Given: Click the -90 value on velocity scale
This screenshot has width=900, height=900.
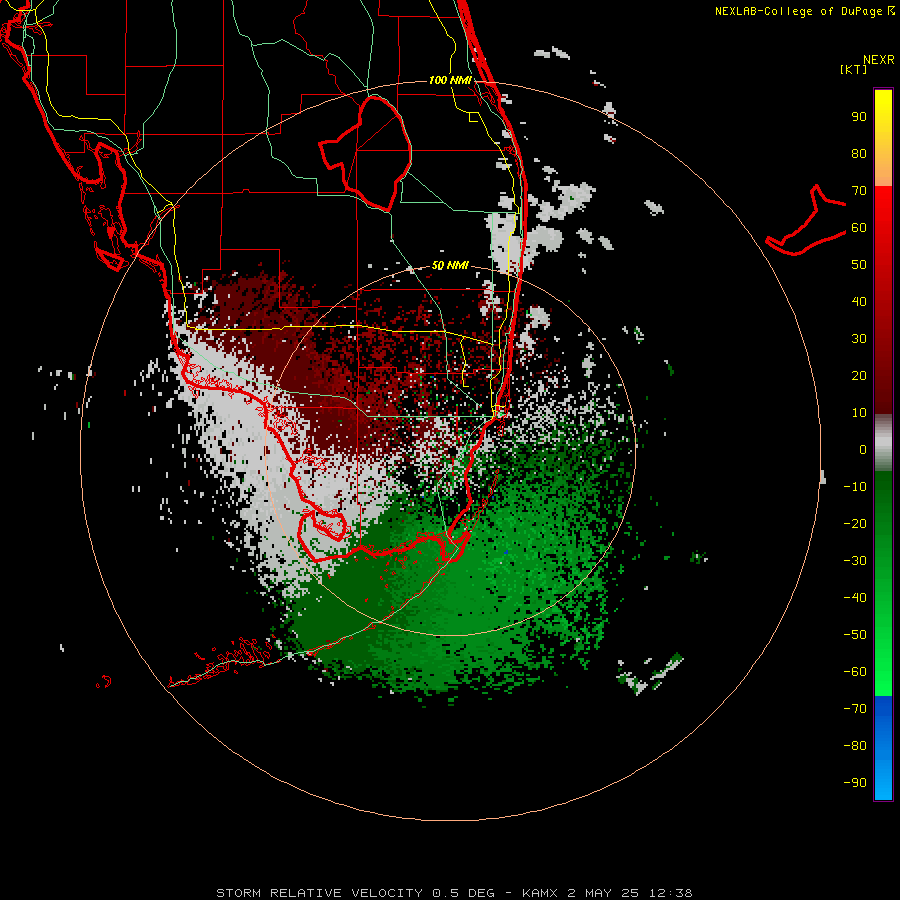Looking at the screenshot, I should 855,783.
